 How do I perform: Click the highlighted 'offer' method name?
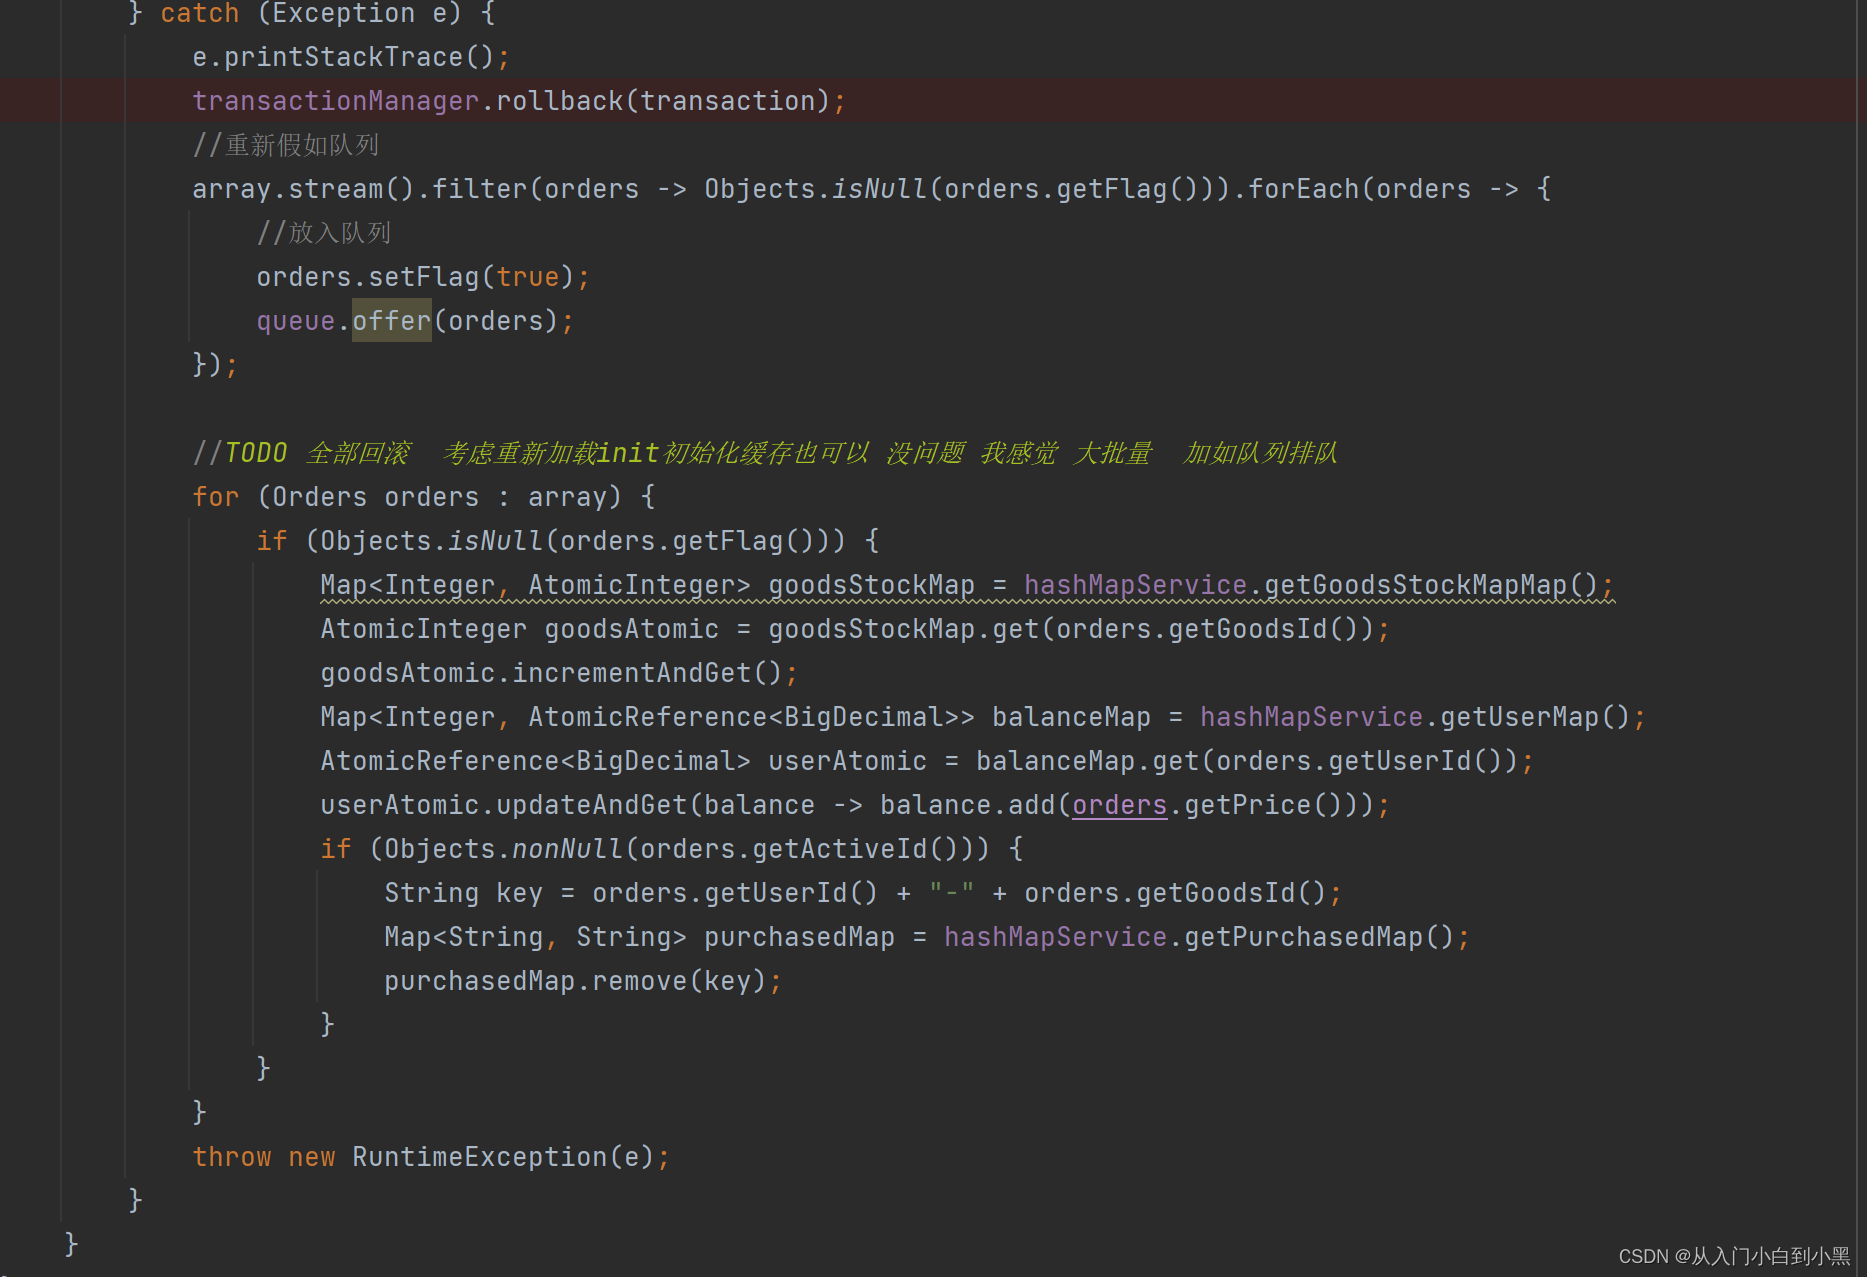391,321
